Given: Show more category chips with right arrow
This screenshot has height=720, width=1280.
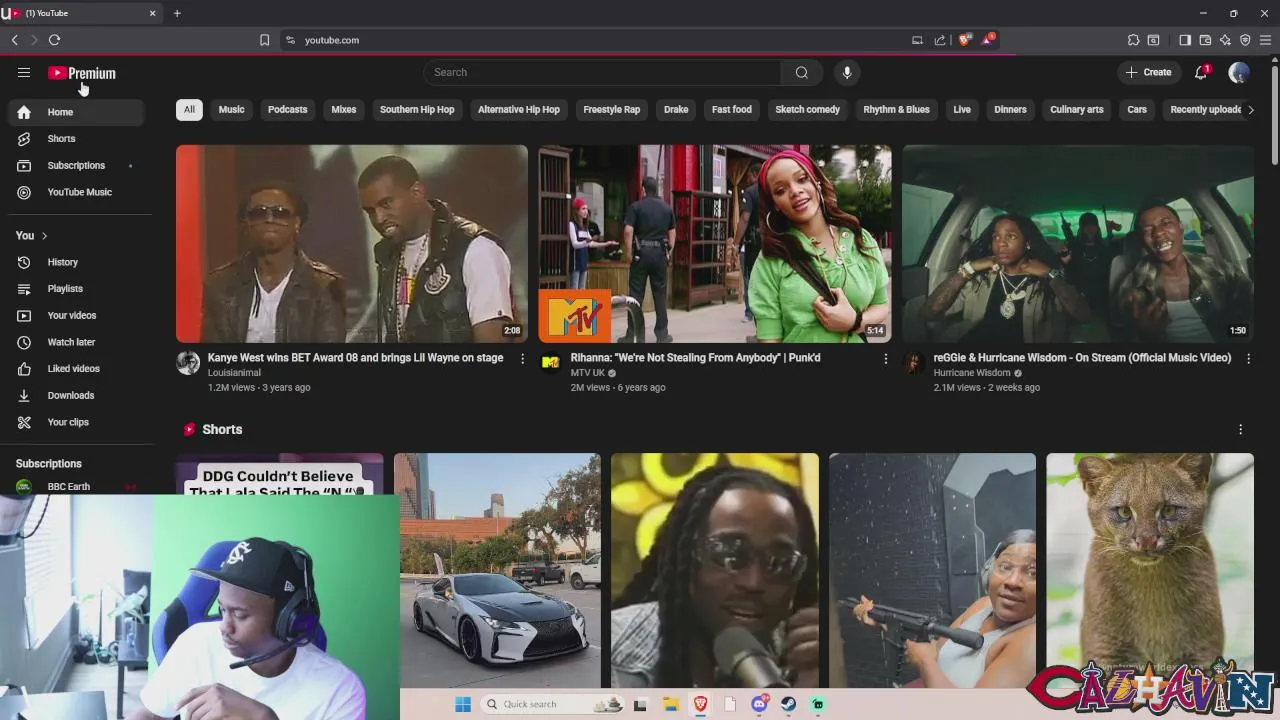Looking at the screenshot, I should point(1250,110).
